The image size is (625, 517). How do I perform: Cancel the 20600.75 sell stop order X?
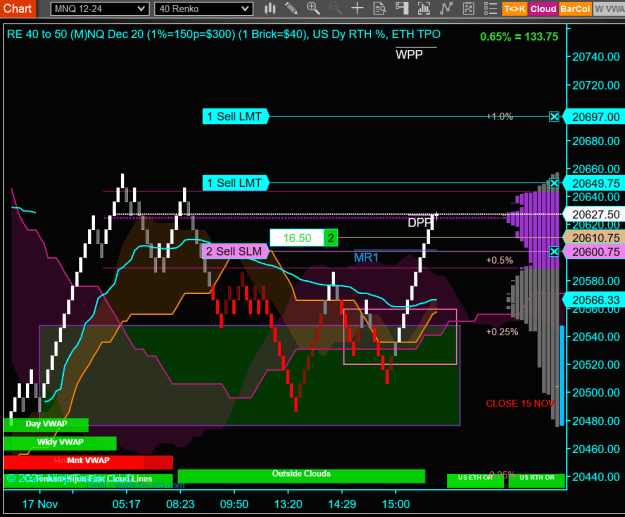coord(554,252)
